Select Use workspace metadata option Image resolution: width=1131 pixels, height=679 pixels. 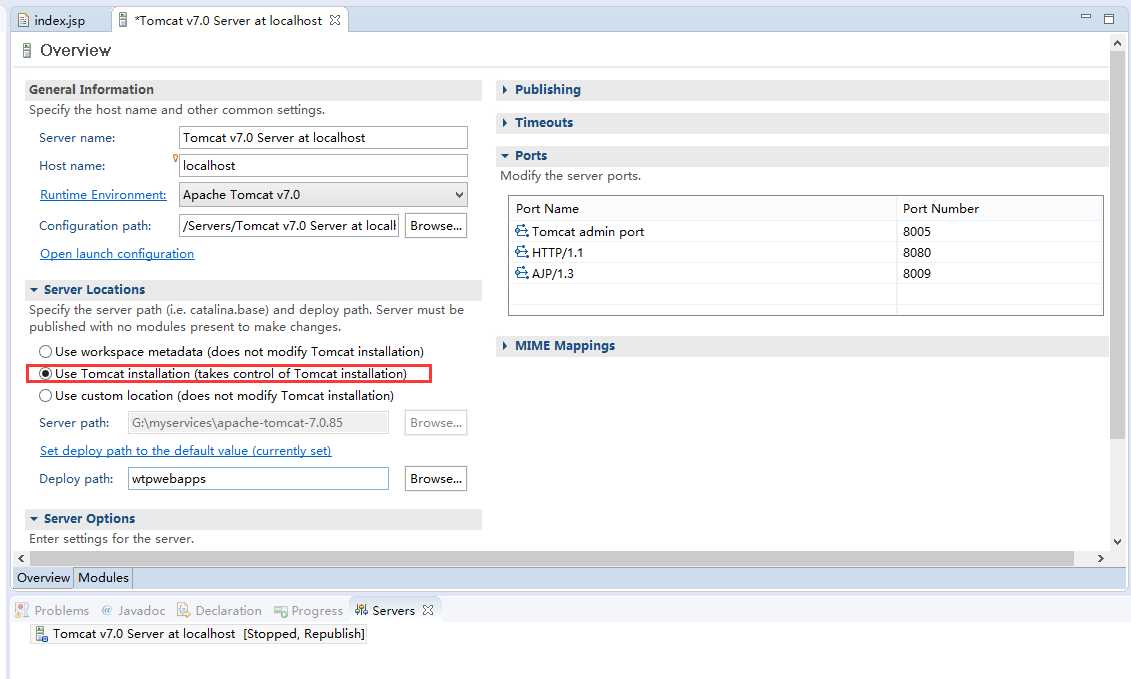coord(45,351)
